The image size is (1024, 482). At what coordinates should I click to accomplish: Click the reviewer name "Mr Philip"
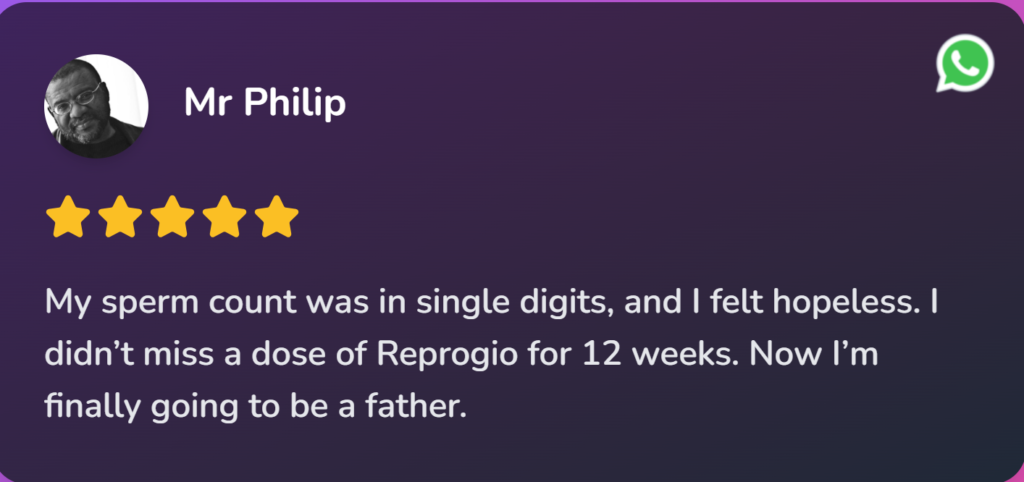click(265, 104)
